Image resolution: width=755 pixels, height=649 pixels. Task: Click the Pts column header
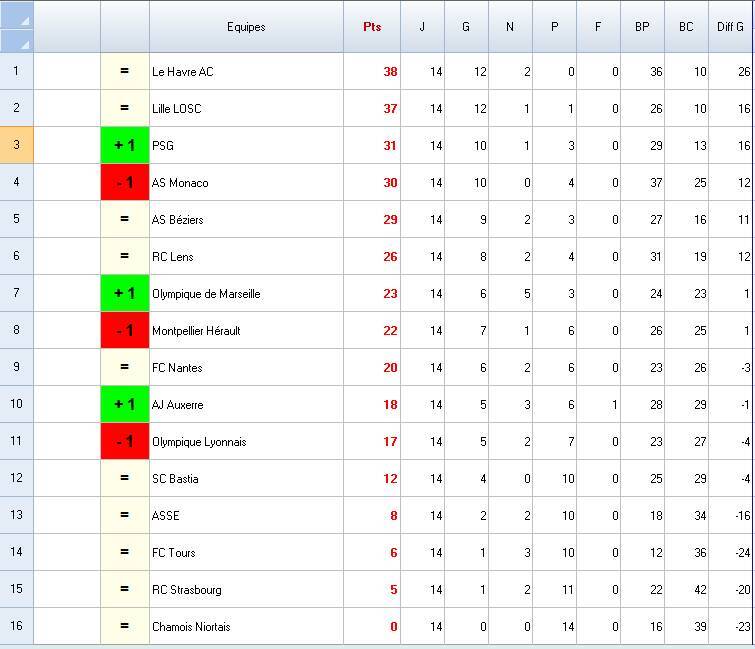[x=372, y=27]
